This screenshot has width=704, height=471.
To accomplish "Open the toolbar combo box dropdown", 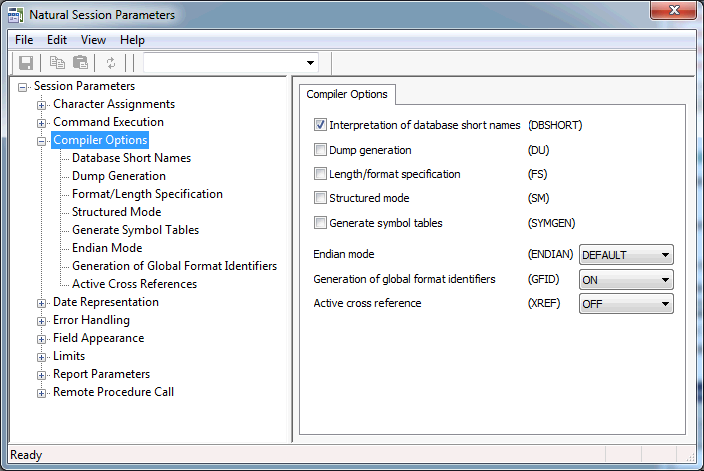I will coord(311,63).
